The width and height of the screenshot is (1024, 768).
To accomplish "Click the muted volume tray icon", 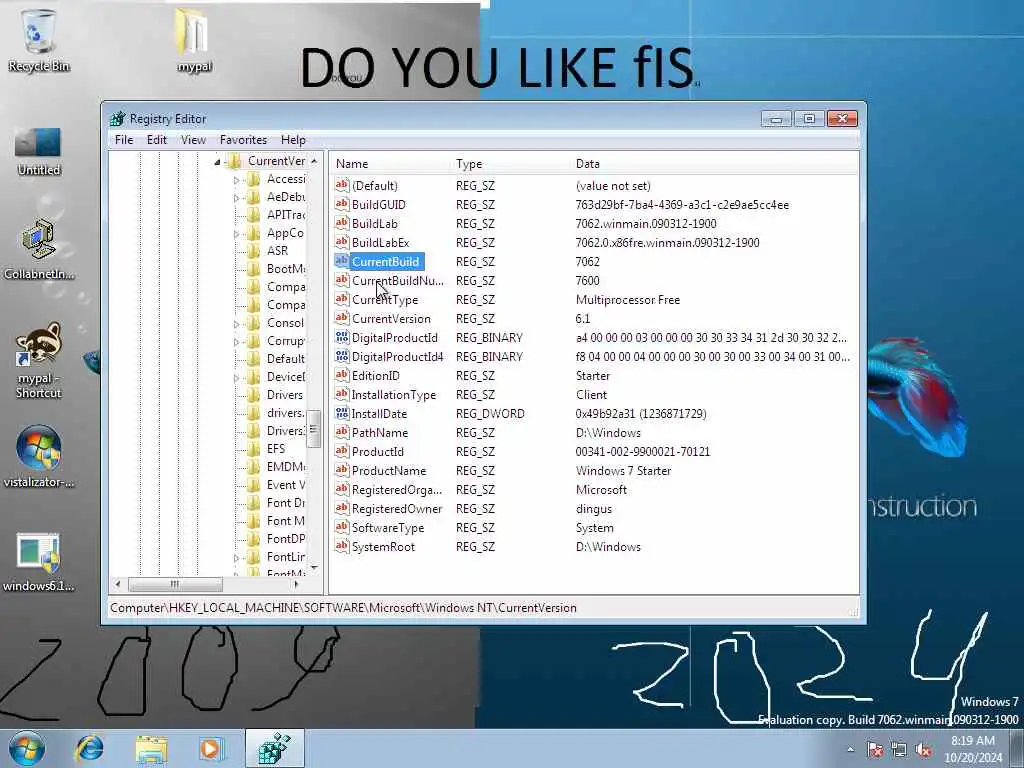I will (x=923, y=750).
